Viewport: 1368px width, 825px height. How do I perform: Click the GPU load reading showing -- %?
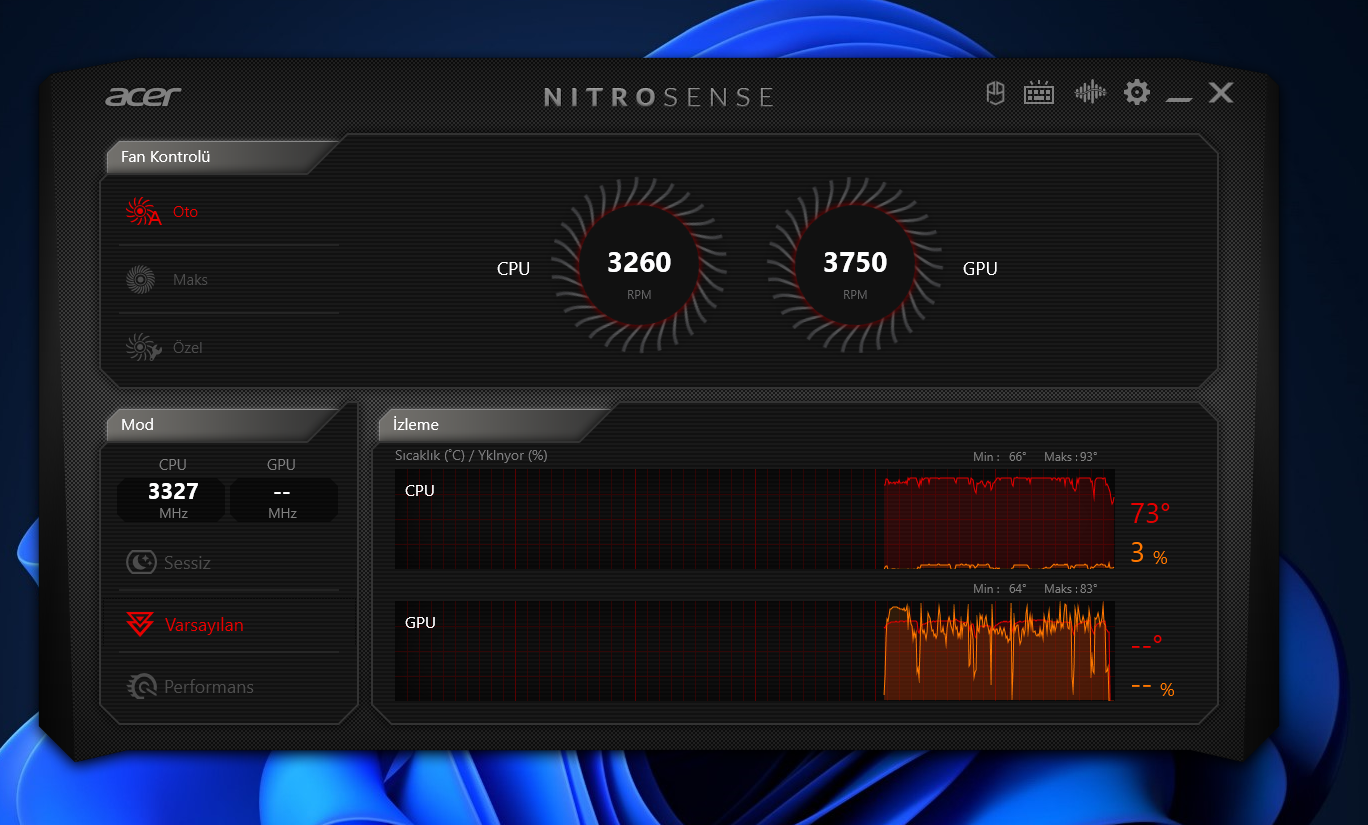click(1152, 687)
